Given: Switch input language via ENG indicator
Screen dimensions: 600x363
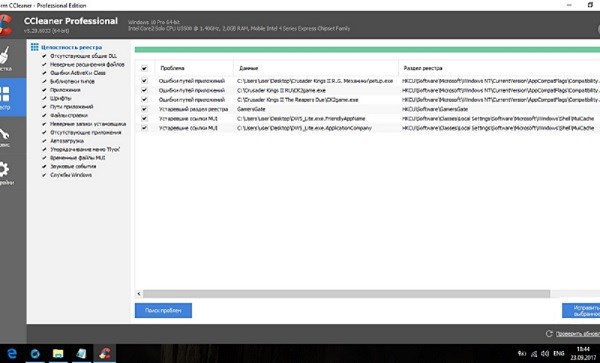Looking at the screenshot, I should (559, 353).
